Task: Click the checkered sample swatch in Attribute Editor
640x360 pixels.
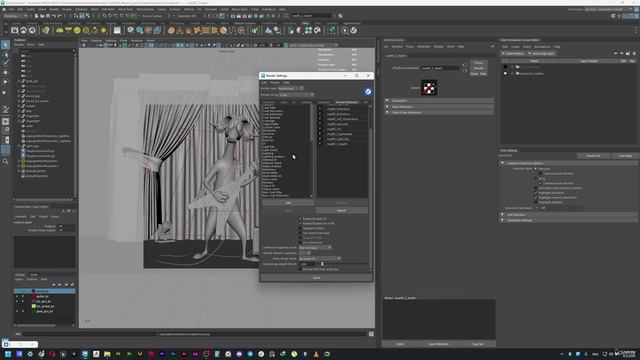Action: [x=429, y=88]
